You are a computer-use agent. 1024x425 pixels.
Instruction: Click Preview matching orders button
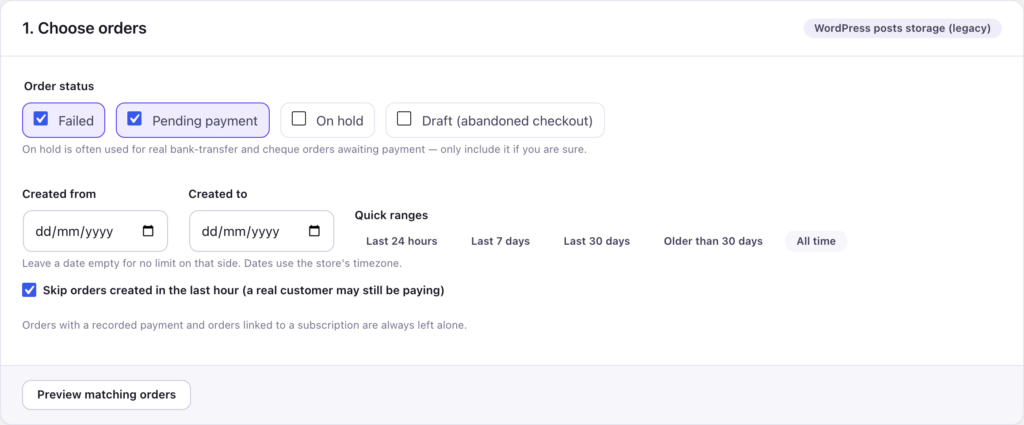tap(106, 395)
